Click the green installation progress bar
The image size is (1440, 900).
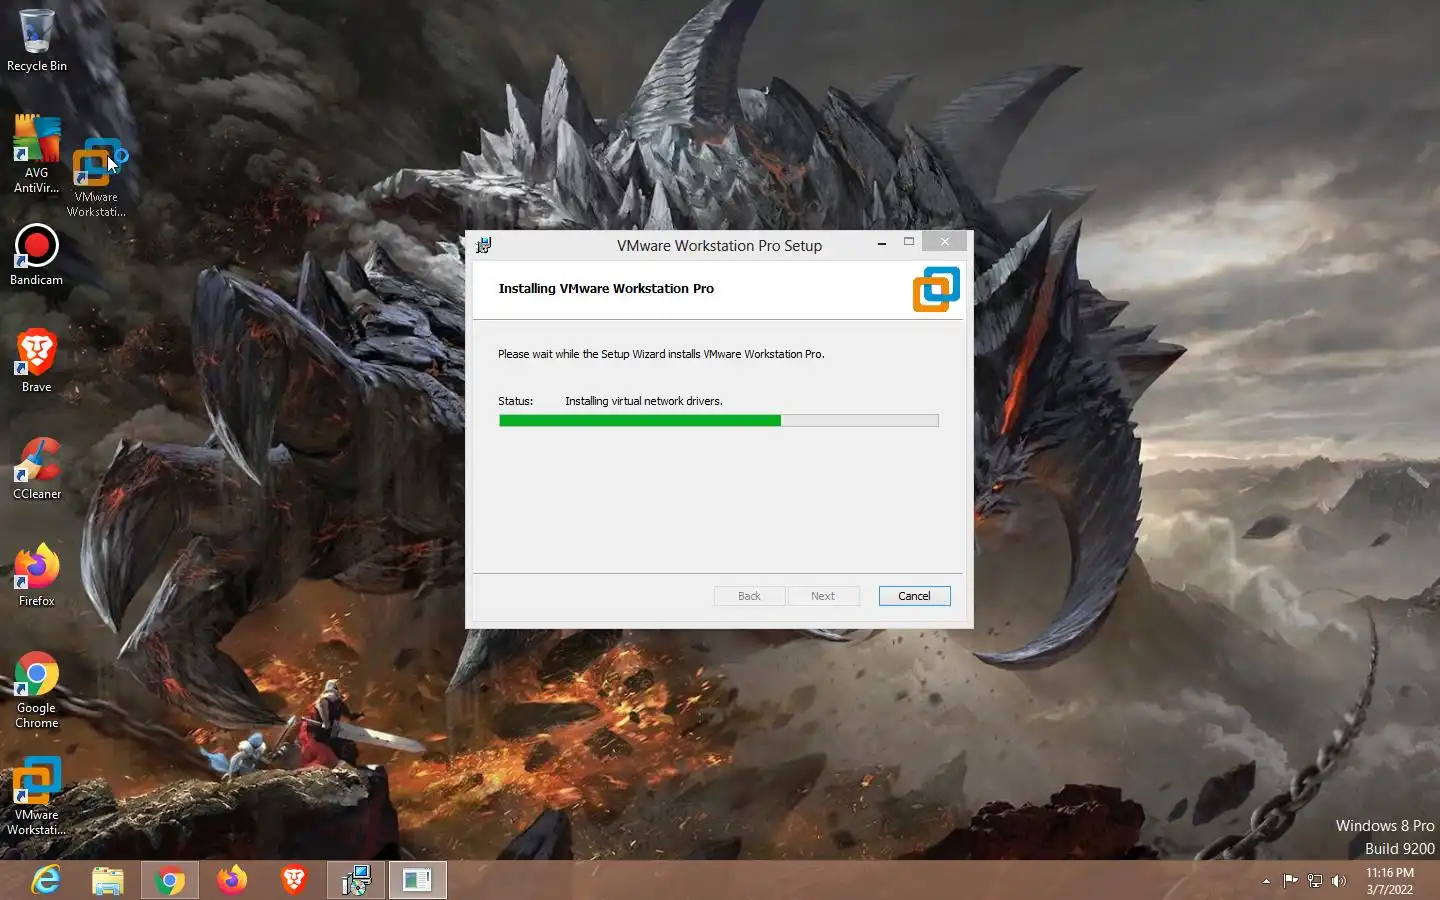point(718,421)
